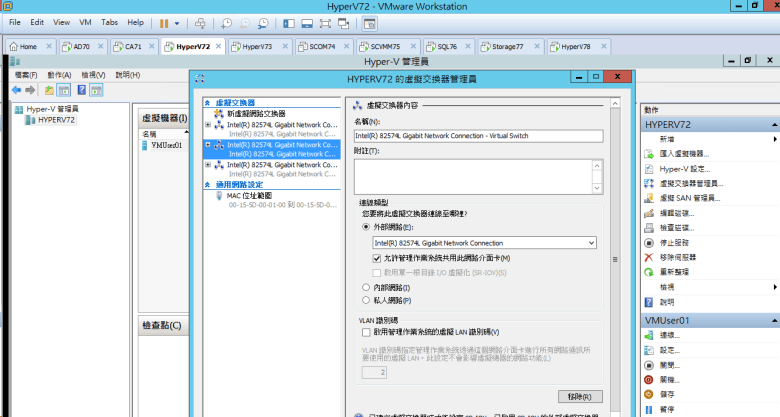Screen dimensions: 780x417
Task: Click the blue help icon in Hyper-V toolbar
Action: pyautogui.click(x=81, y=90)
